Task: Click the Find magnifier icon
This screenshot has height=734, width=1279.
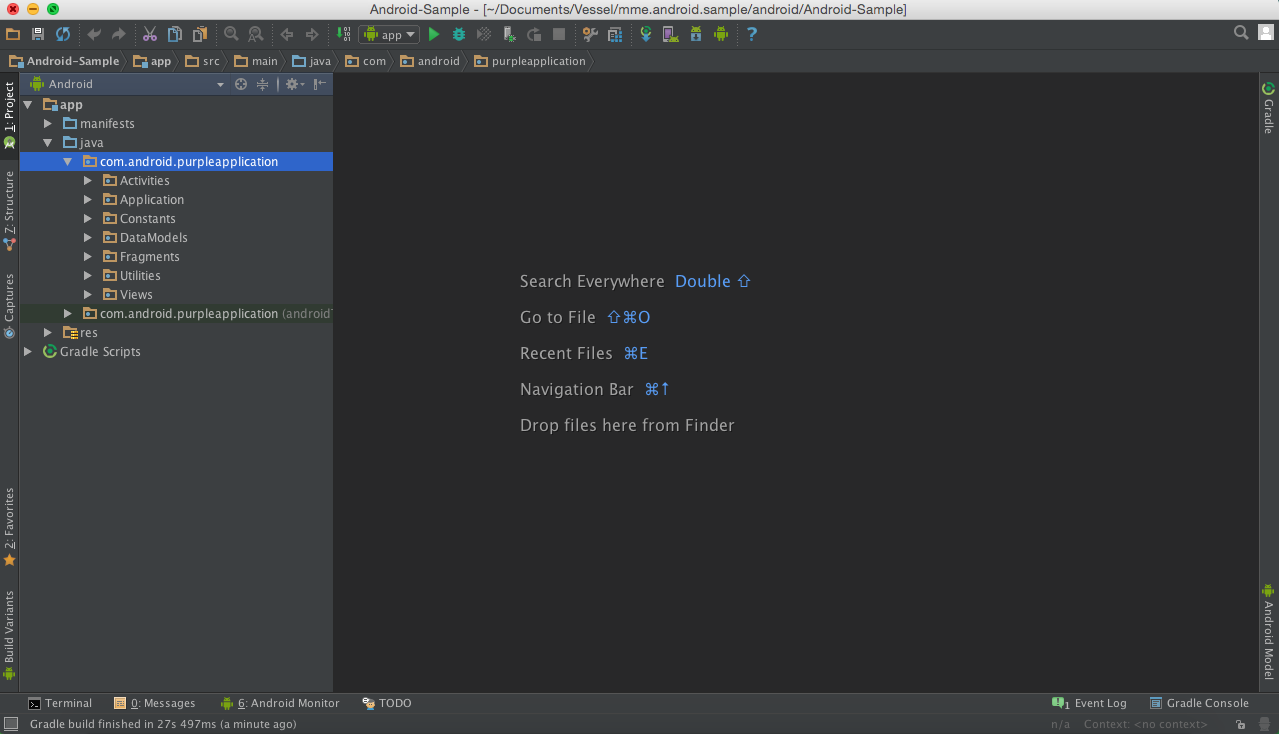Action: pos(231,34)
